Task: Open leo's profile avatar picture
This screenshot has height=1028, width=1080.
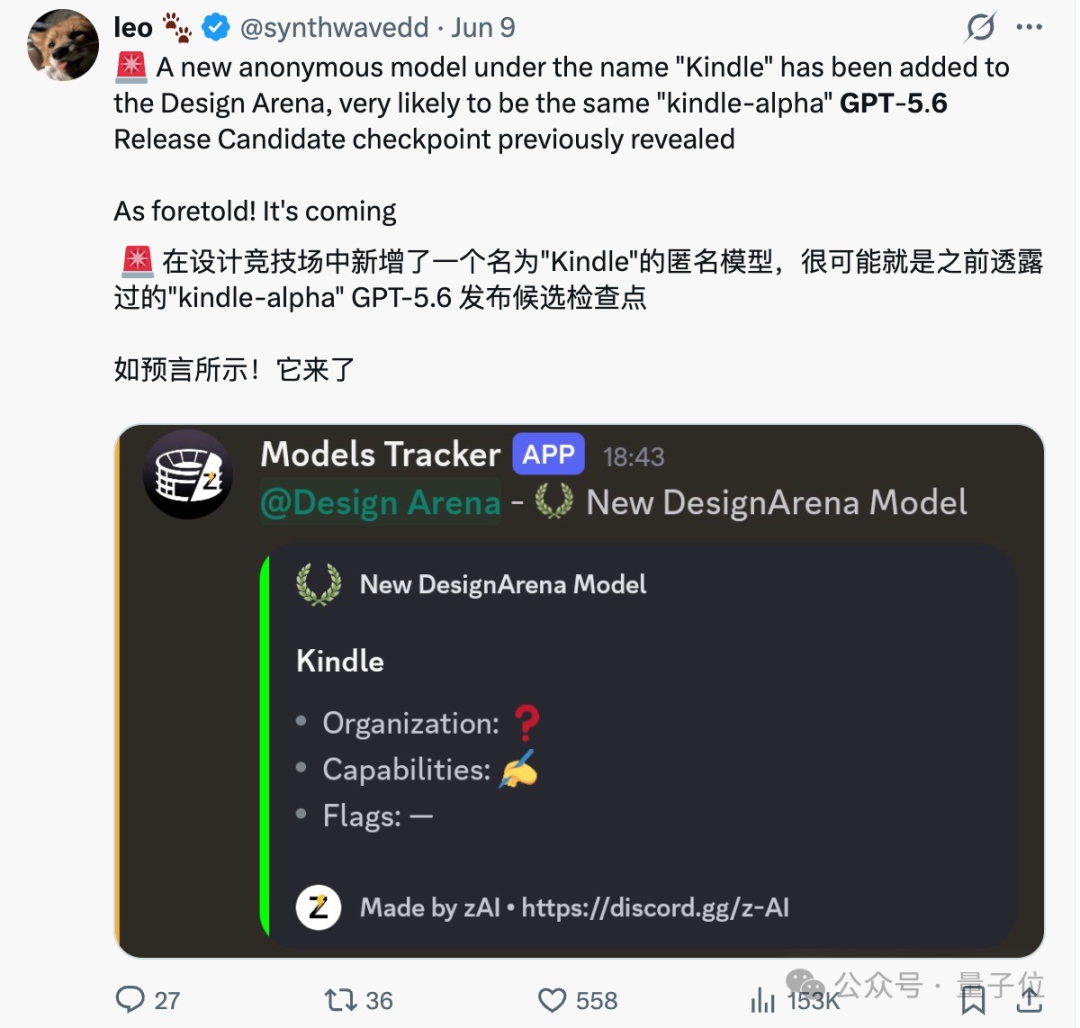Action: click(63, 45)
